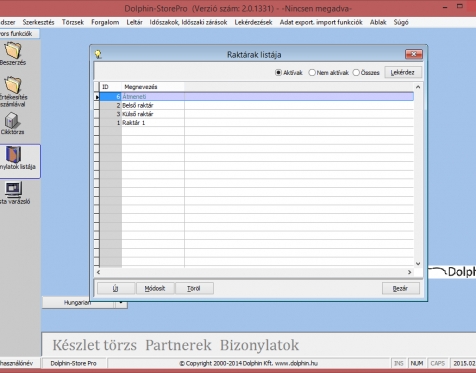Expand the Hungarian language dropdown

(121, 303)
